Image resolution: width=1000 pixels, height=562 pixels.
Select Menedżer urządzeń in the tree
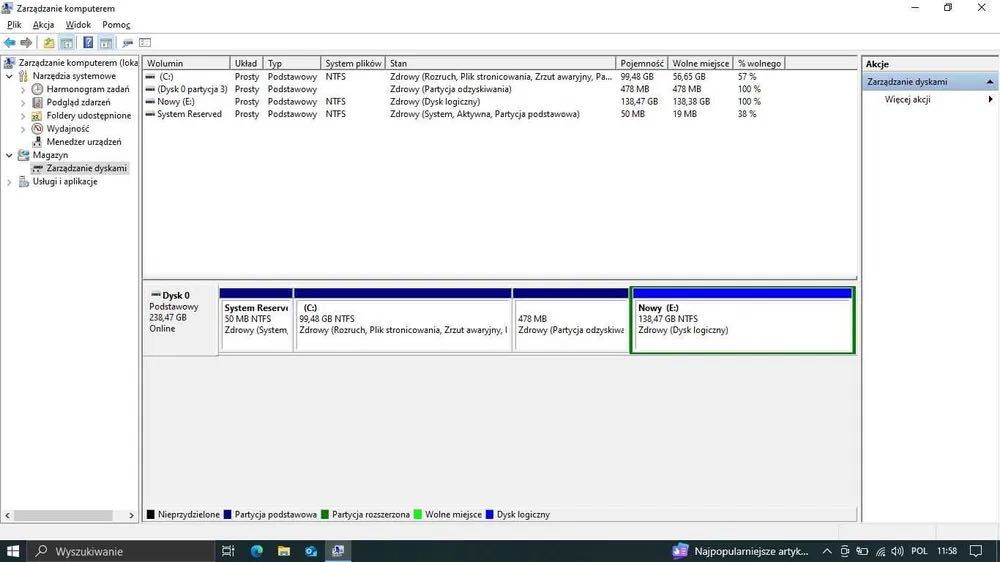(x=84, y=142)
